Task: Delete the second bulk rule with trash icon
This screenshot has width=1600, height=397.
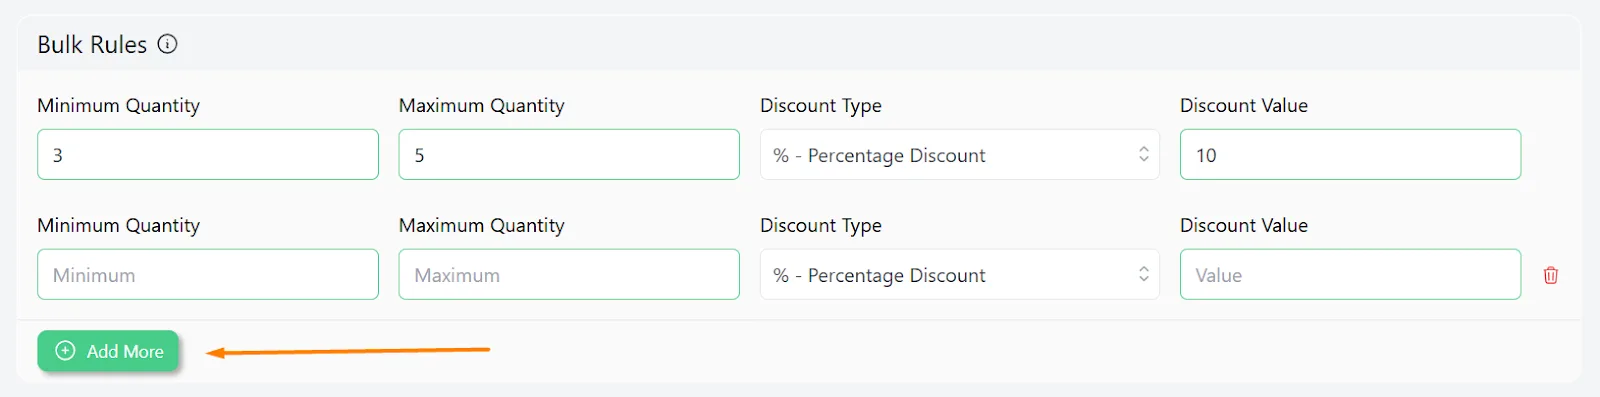Action: 1551,275
